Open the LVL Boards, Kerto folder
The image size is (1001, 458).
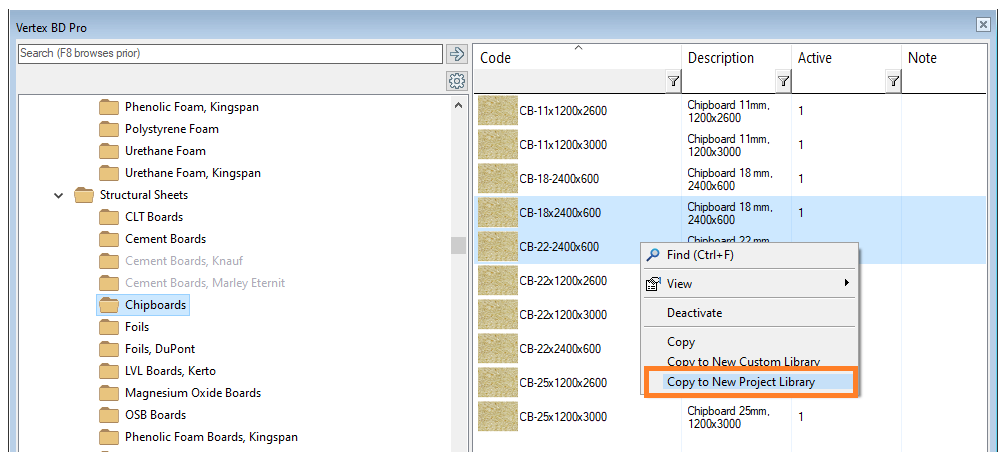[169, 371]
